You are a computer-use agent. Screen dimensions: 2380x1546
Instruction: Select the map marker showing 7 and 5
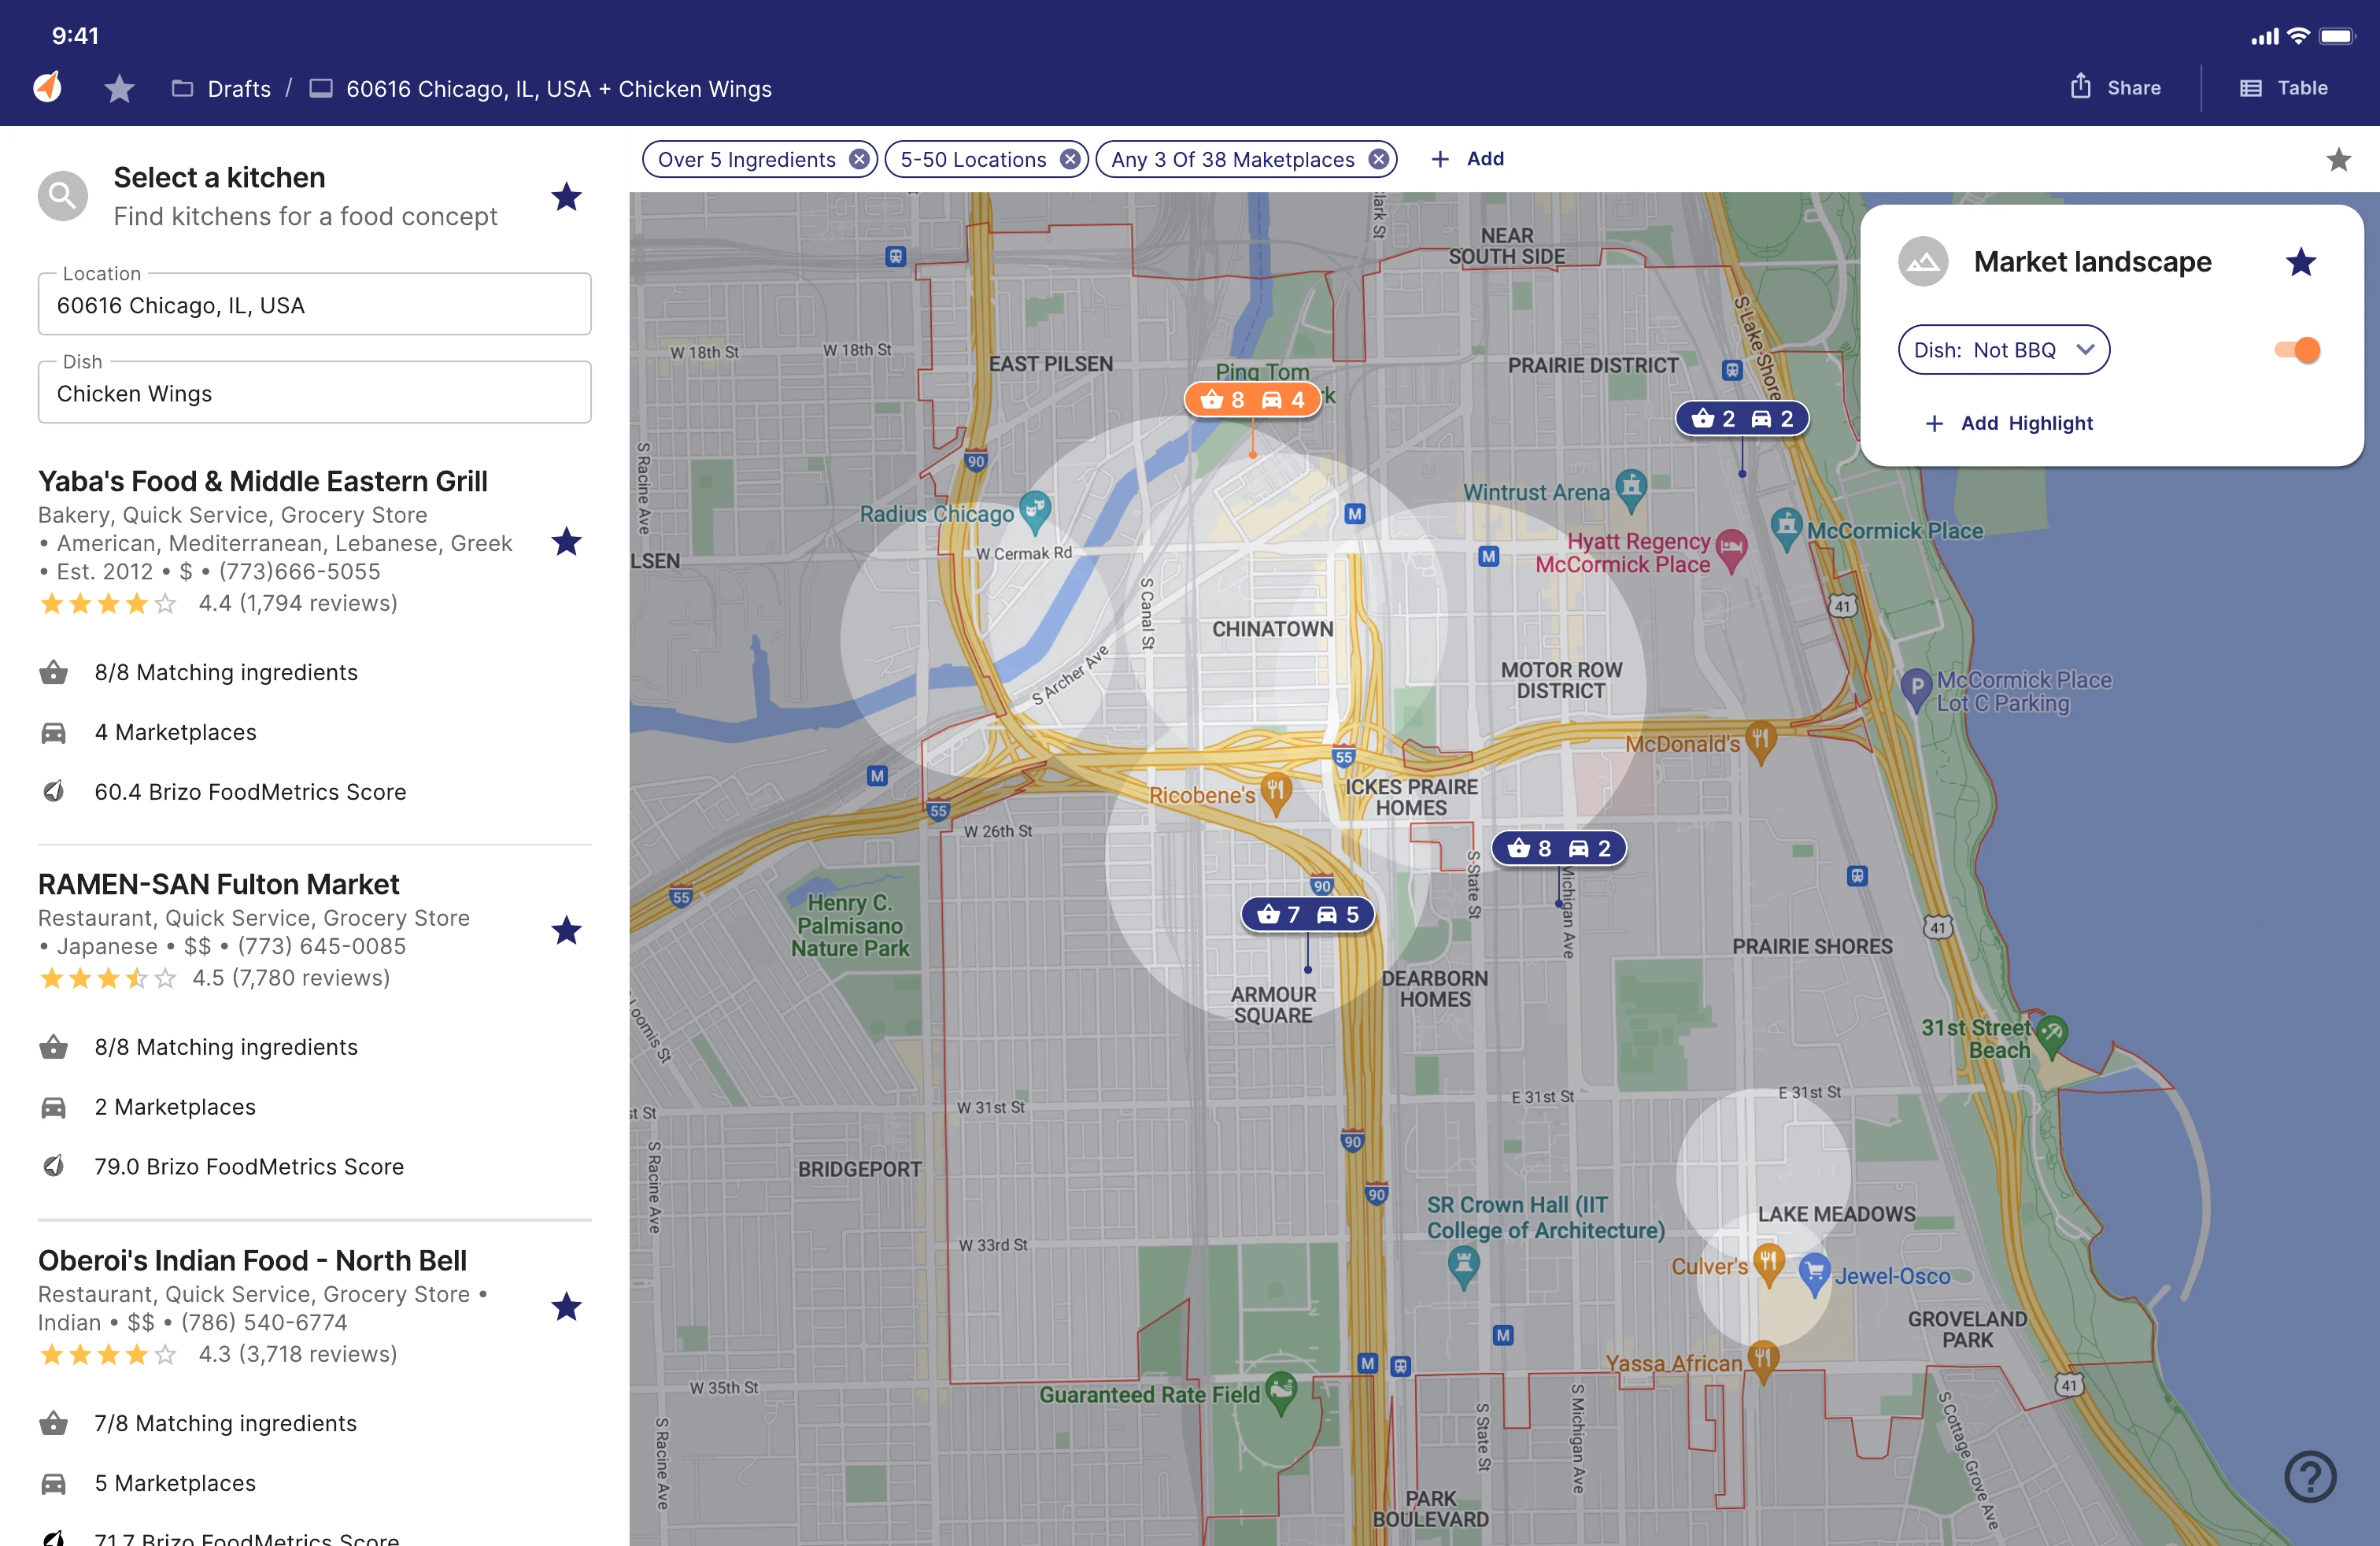click(1307, 914)
